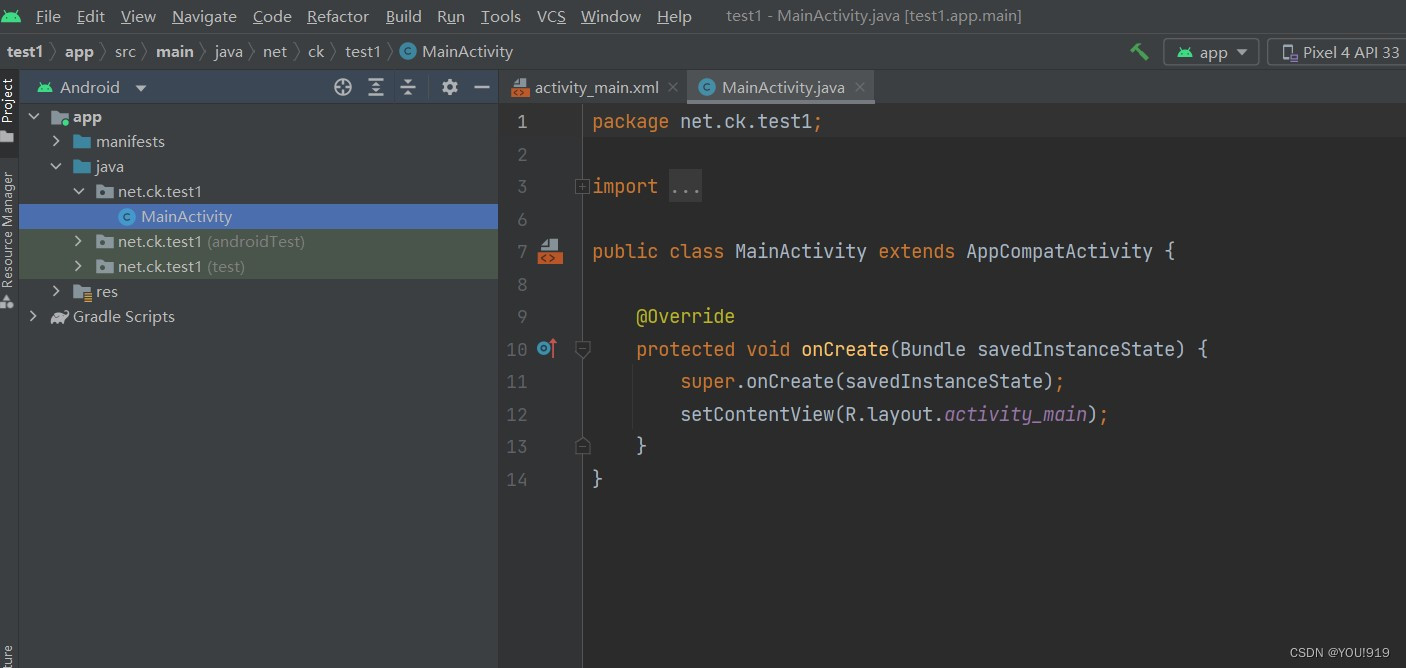The image size is (1406, 668).
Task: Click the Expand All icon
Action: click(x=376, y=87)
